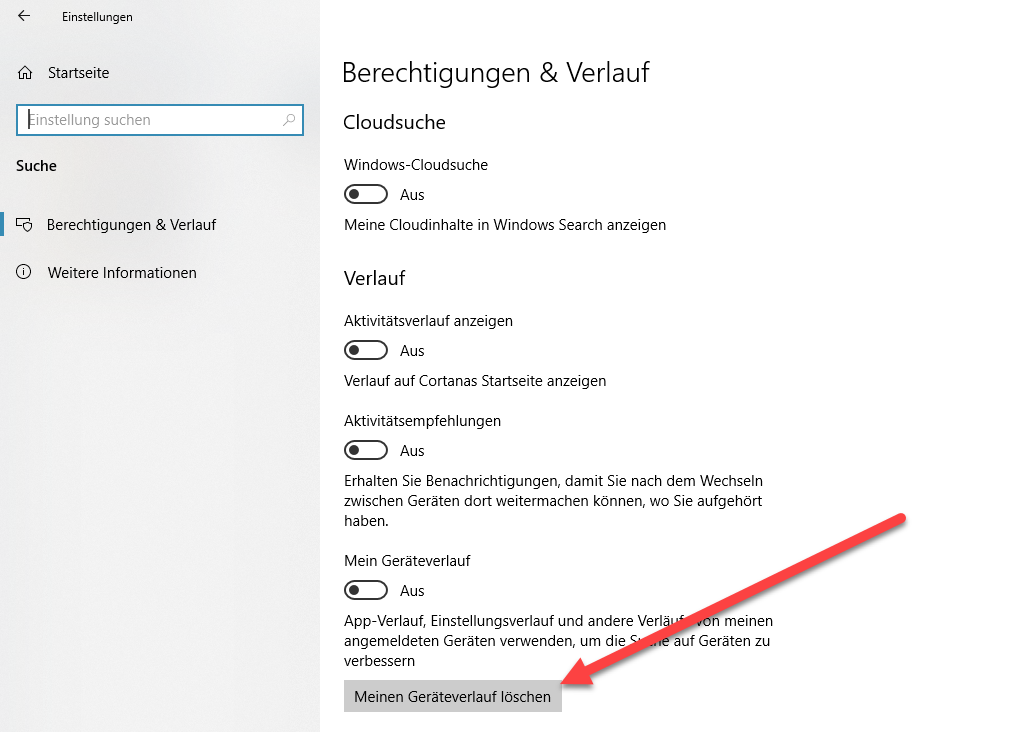Click Meine Cloudinhalte in Windows Search text
This screenshot has width=1032, height=732.
click(x=505, y=225)
